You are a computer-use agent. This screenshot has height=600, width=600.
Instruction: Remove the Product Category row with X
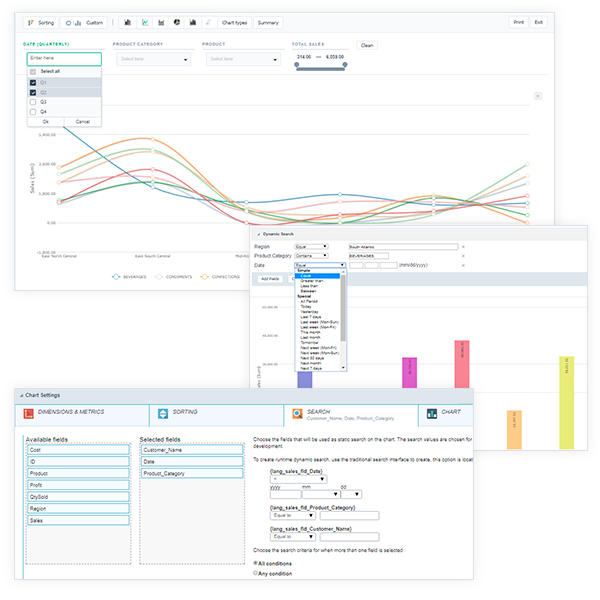tap(463, 255)
